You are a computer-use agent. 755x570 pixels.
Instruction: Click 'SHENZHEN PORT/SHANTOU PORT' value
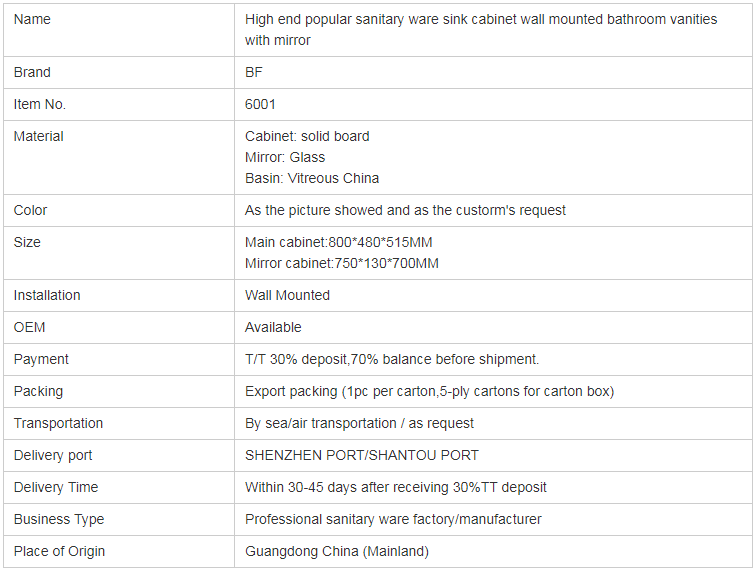point(362,455)
